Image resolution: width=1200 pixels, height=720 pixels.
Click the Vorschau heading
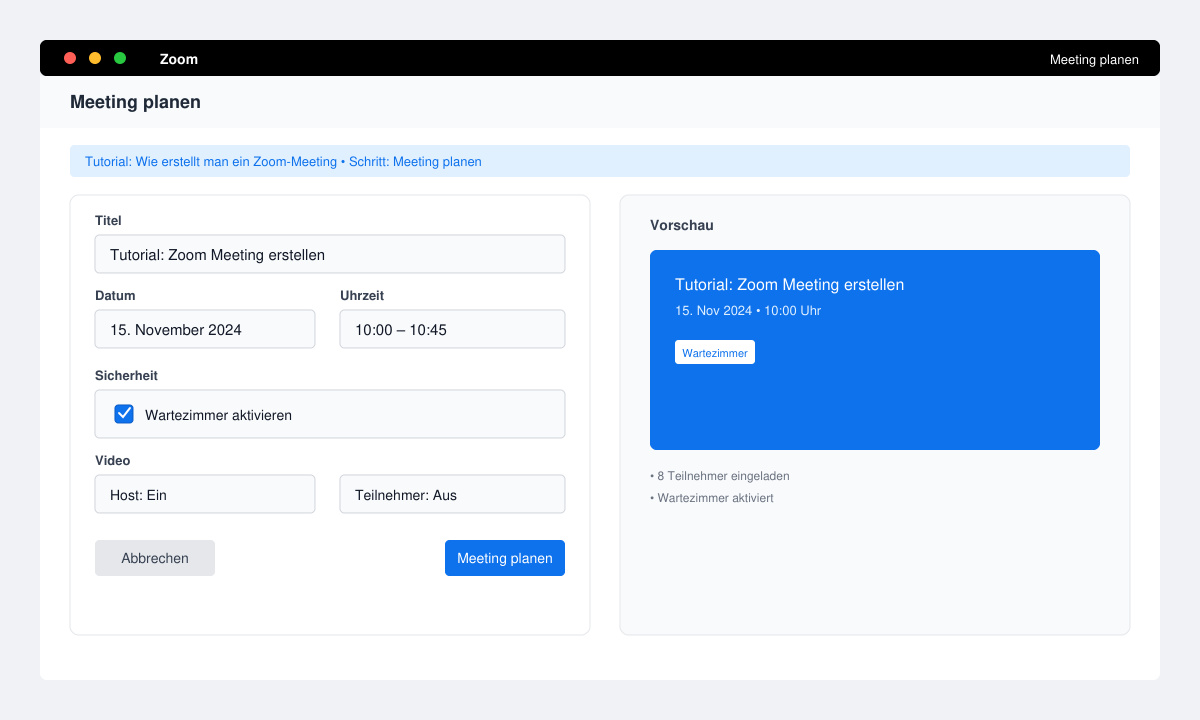coord(682,226)
